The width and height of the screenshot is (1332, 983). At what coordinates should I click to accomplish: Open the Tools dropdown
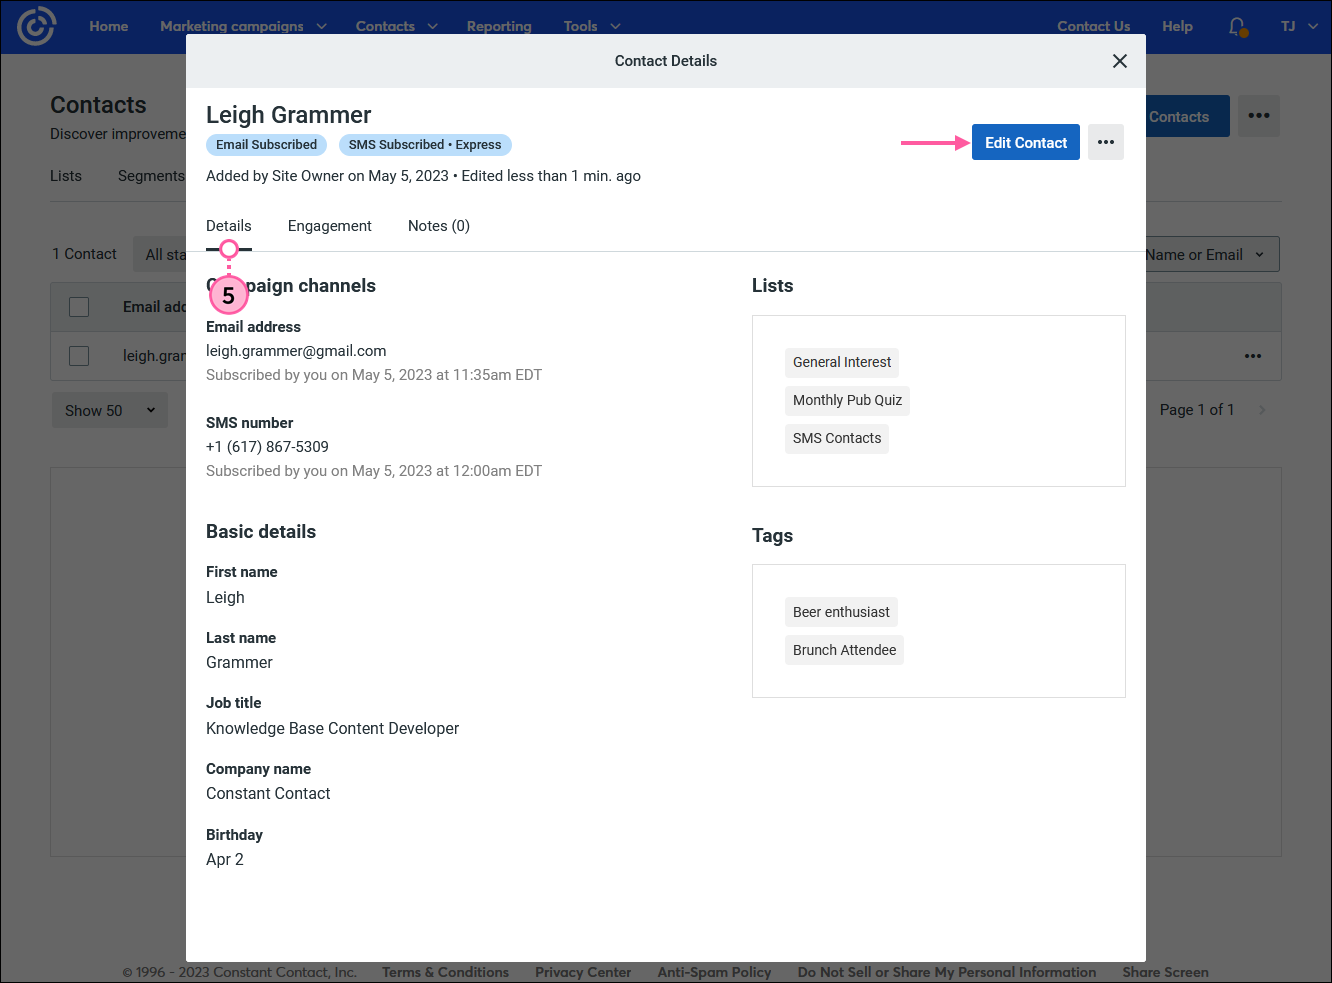581,26
